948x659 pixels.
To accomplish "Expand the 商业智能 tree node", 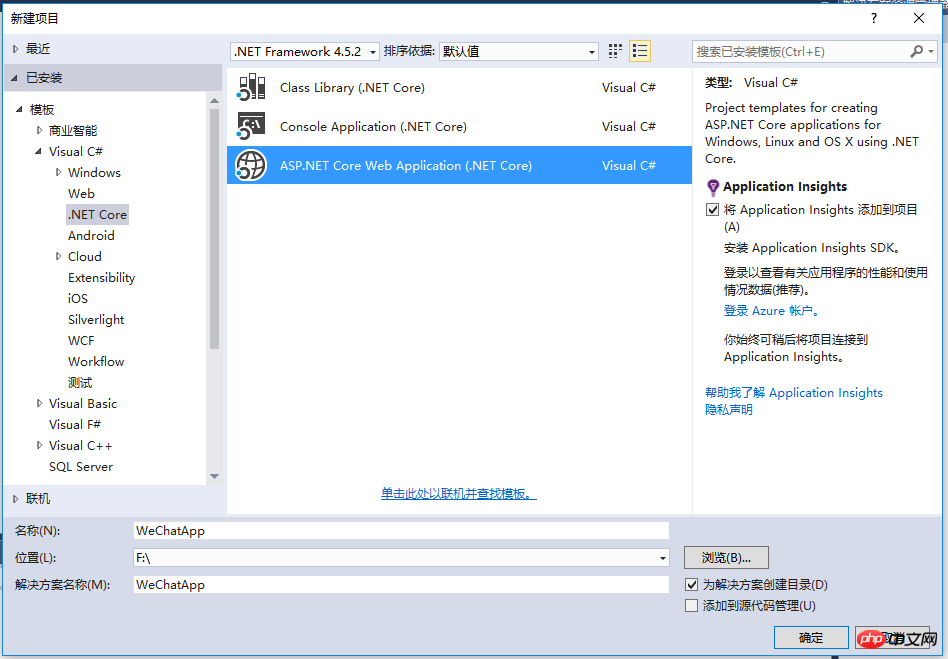I will point(39,131).
